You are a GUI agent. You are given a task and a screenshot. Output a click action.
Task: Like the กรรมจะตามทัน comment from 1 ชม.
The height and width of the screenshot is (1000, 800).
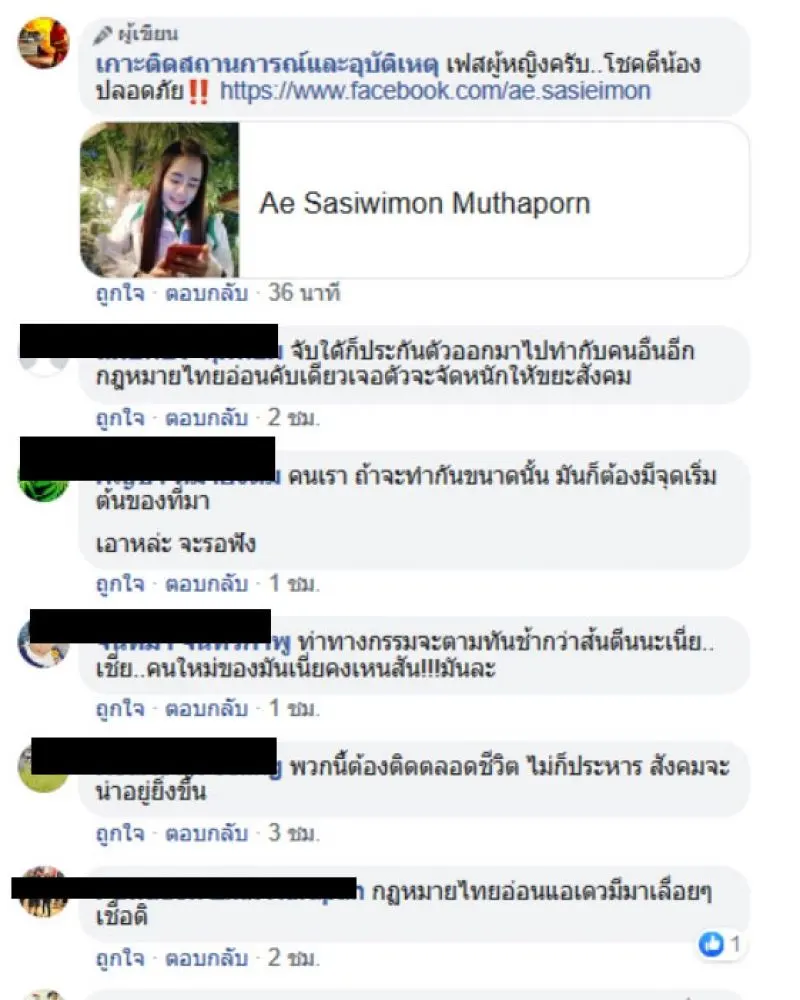click(x=120, y=708)
